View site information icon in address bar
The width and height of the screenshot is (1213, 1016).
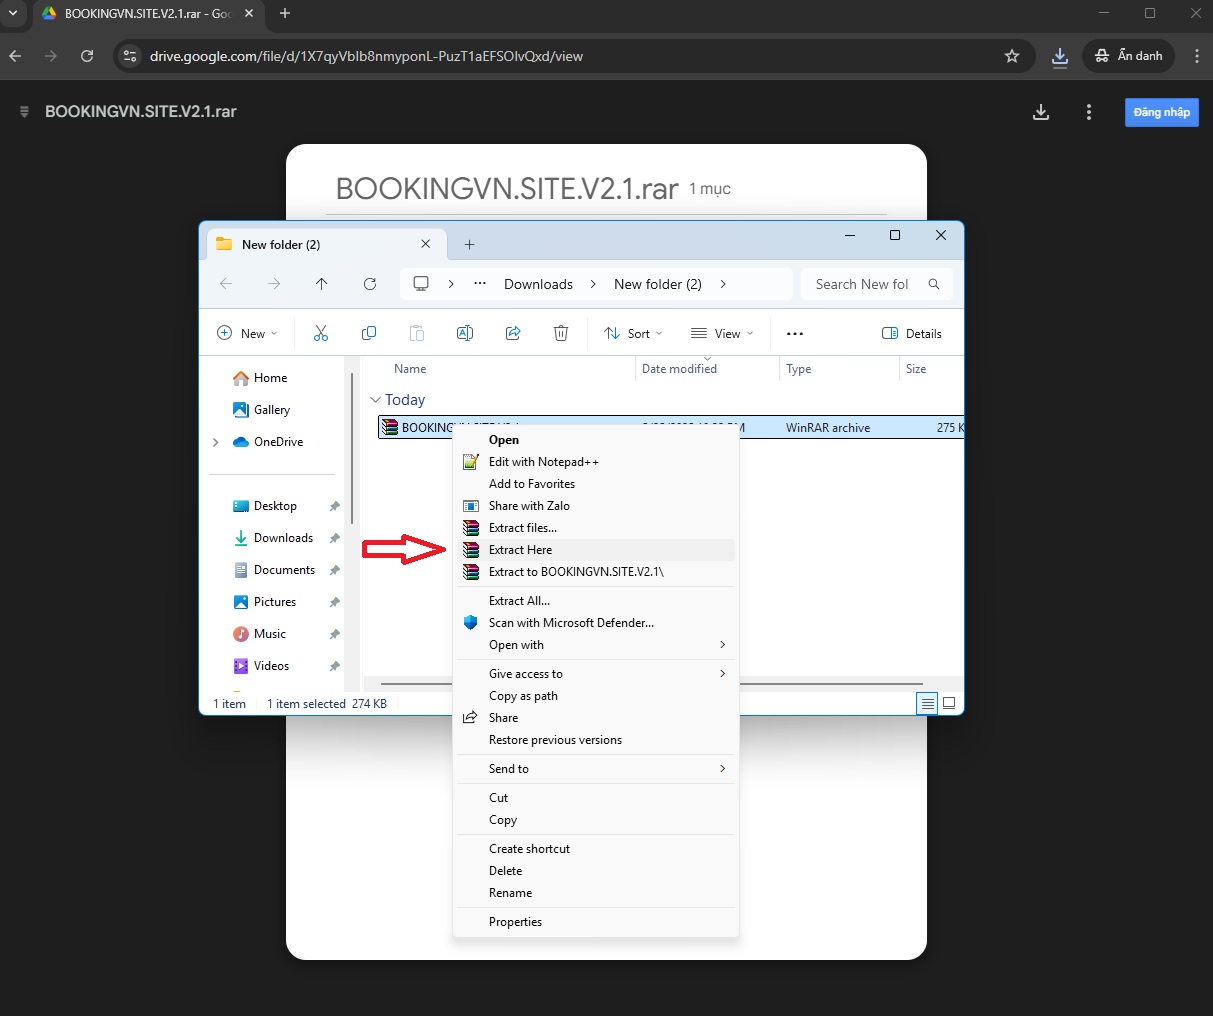click(x=130, y=56)
